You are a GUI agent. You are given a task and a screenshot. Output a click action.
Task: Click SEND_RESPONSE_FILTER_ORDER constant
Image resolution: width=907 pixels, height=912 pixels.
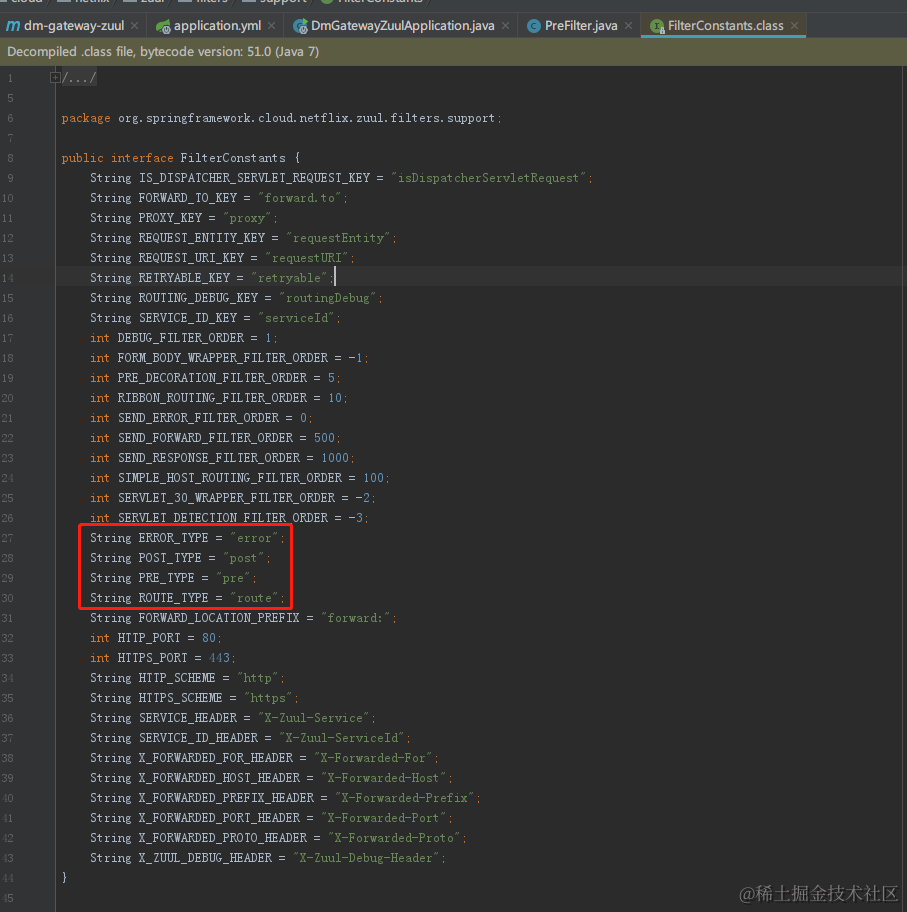208,458
